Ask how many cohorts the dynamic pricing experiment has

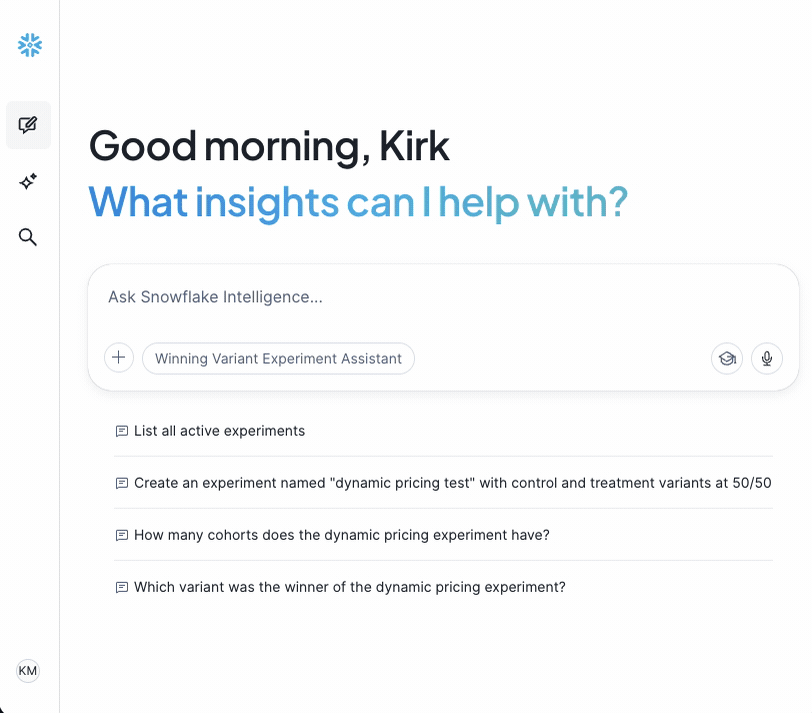pyautogui.click(x=340, y=534)
